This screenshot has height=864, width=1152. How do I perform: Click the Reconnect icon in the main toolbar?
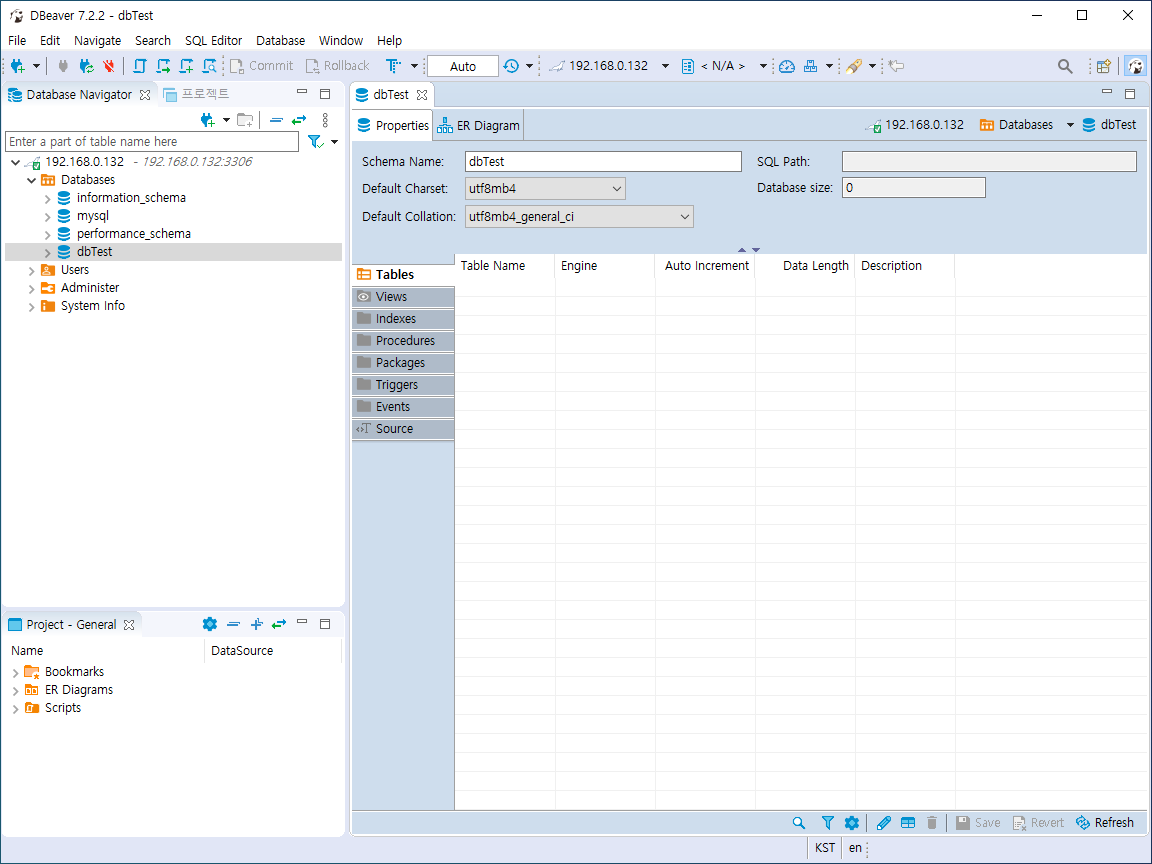pos(87,66)
